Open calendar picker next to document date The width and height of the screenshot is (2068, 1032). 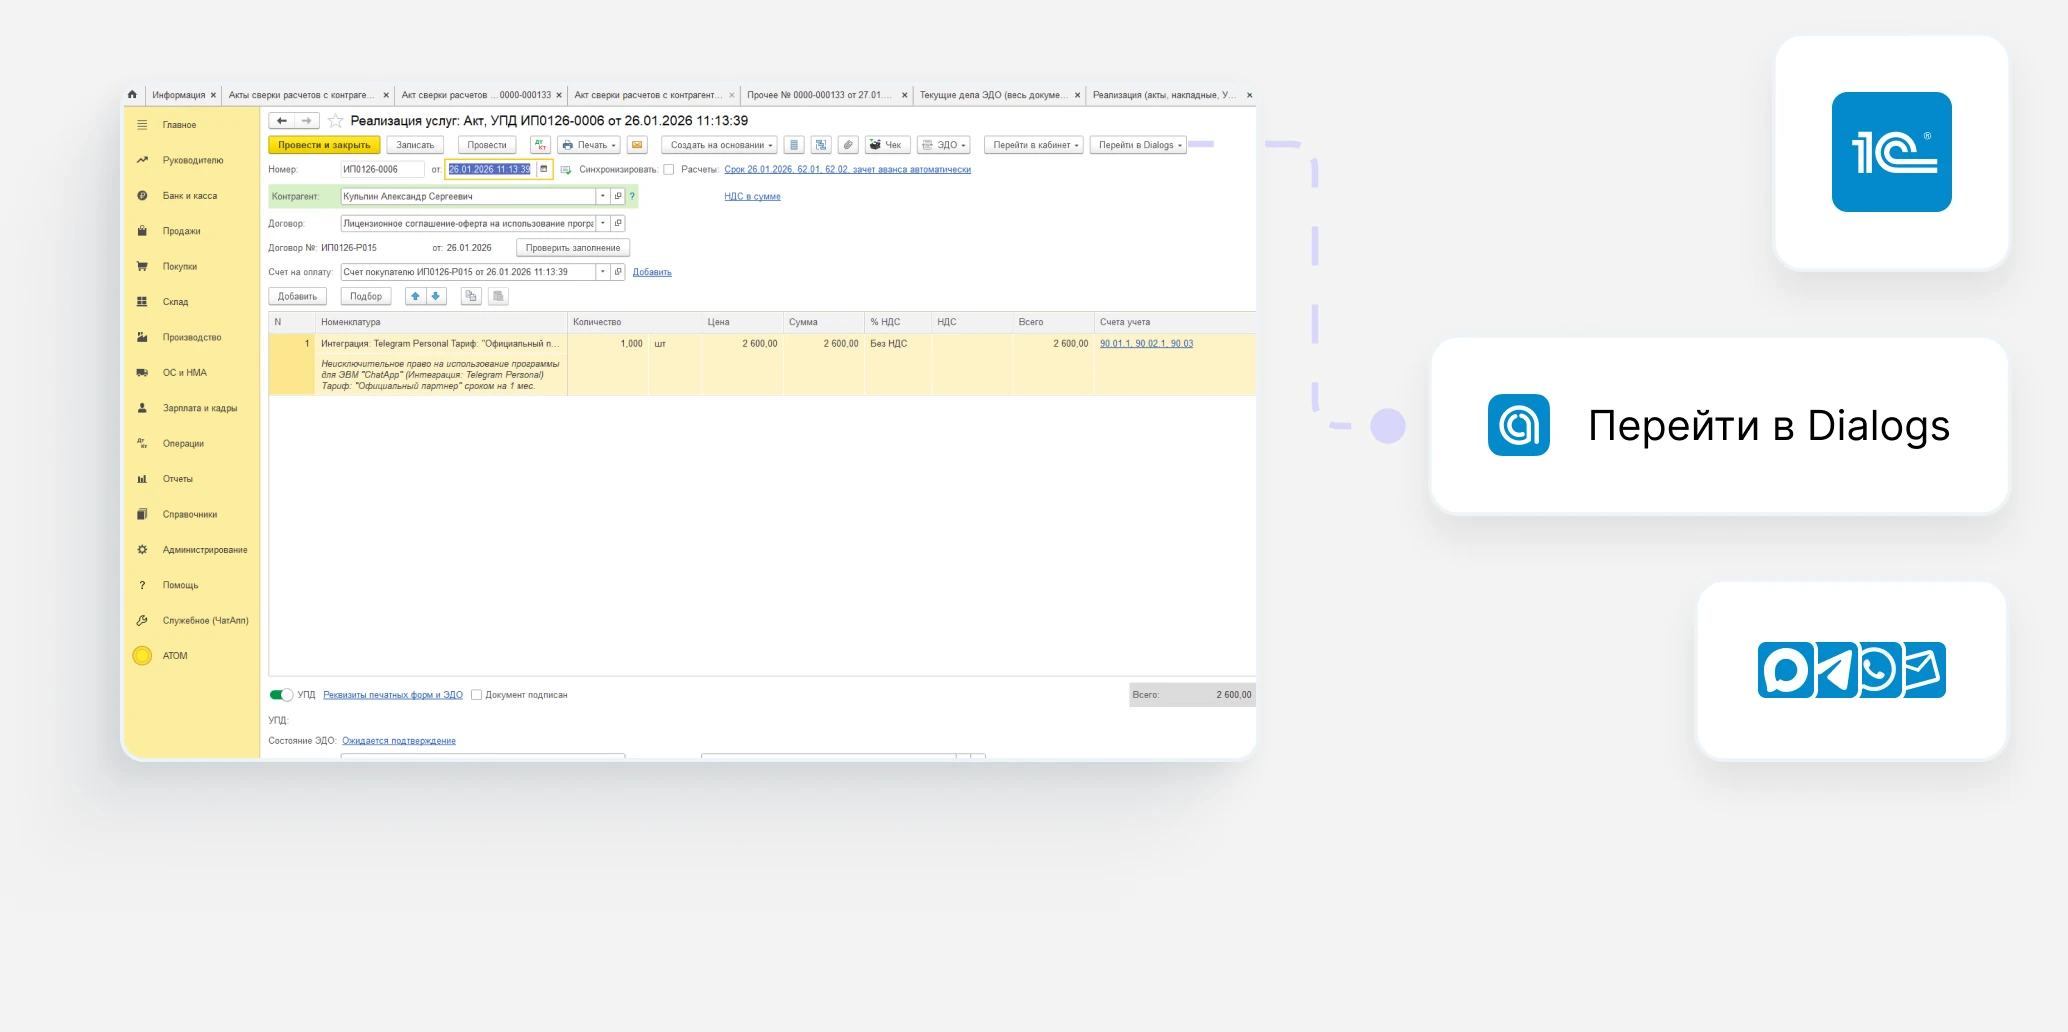[544, 169]
